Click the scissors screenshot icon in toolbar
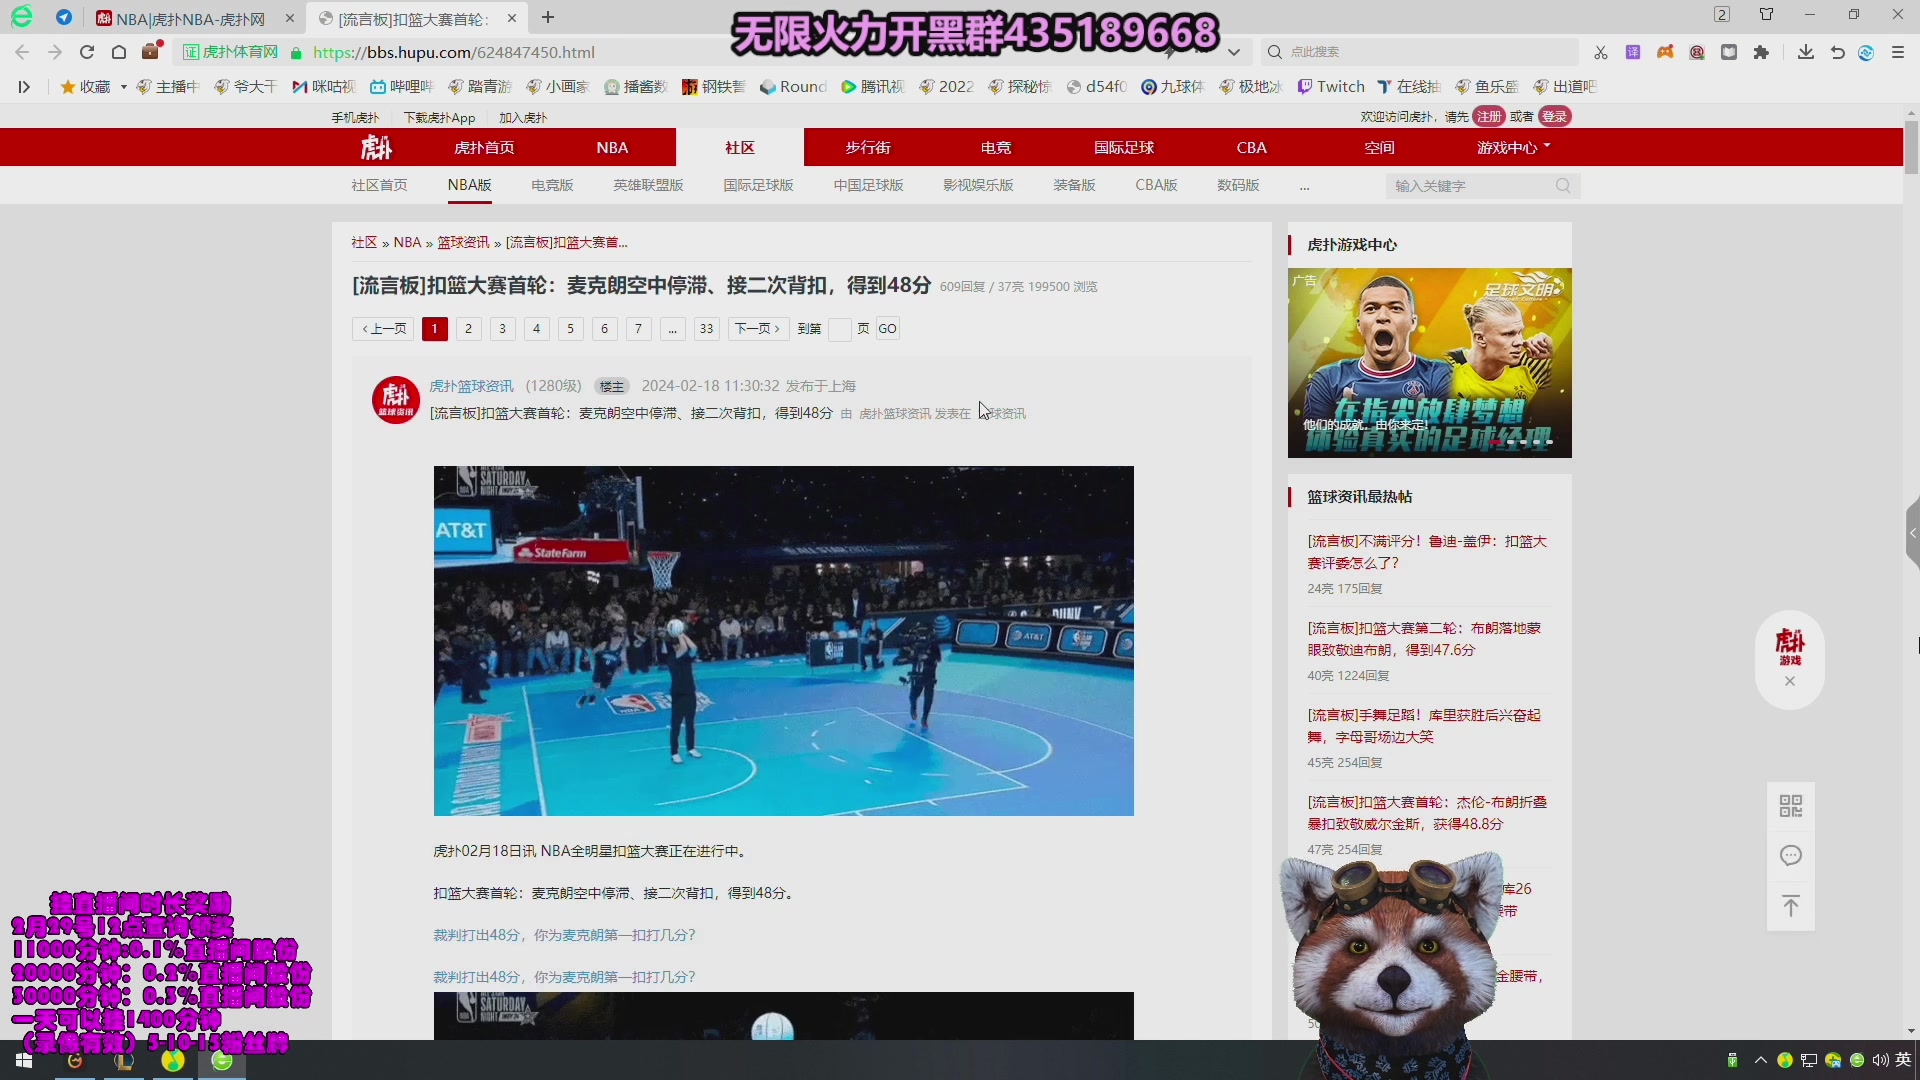This screenshot has height=1080, width=1920. point(1601,52)
